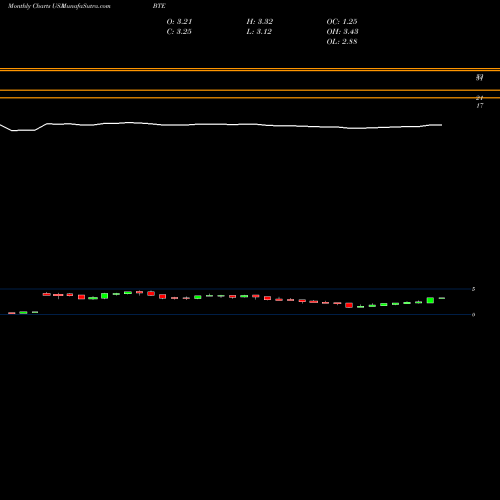Click the right axis label '21'

480,98
